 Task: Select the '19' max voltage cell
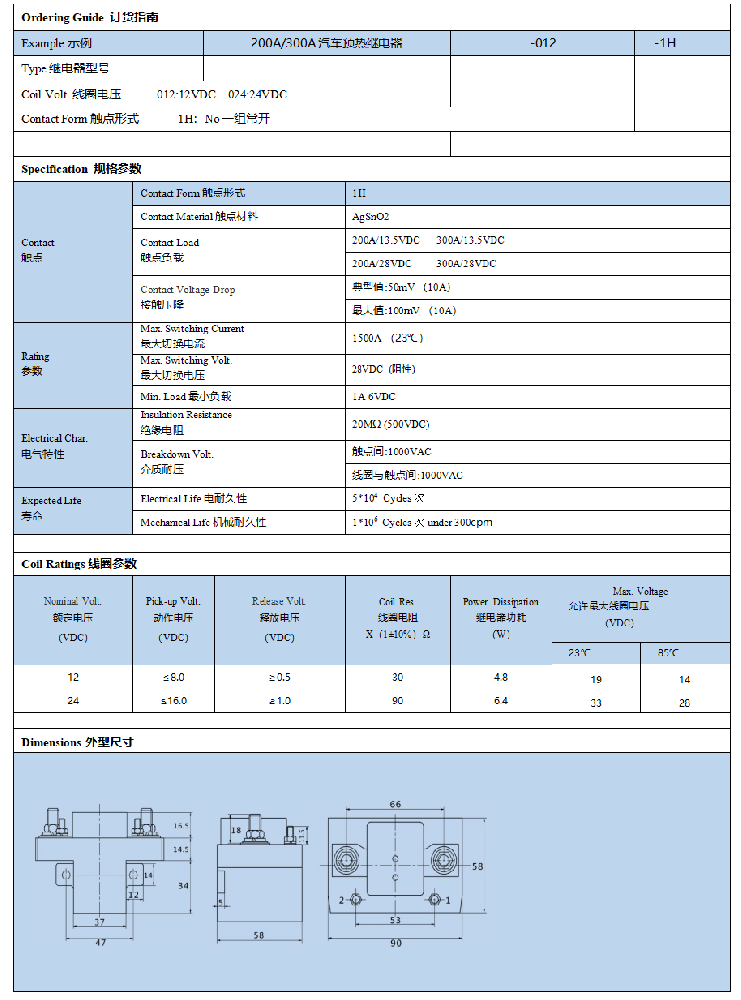596,680
